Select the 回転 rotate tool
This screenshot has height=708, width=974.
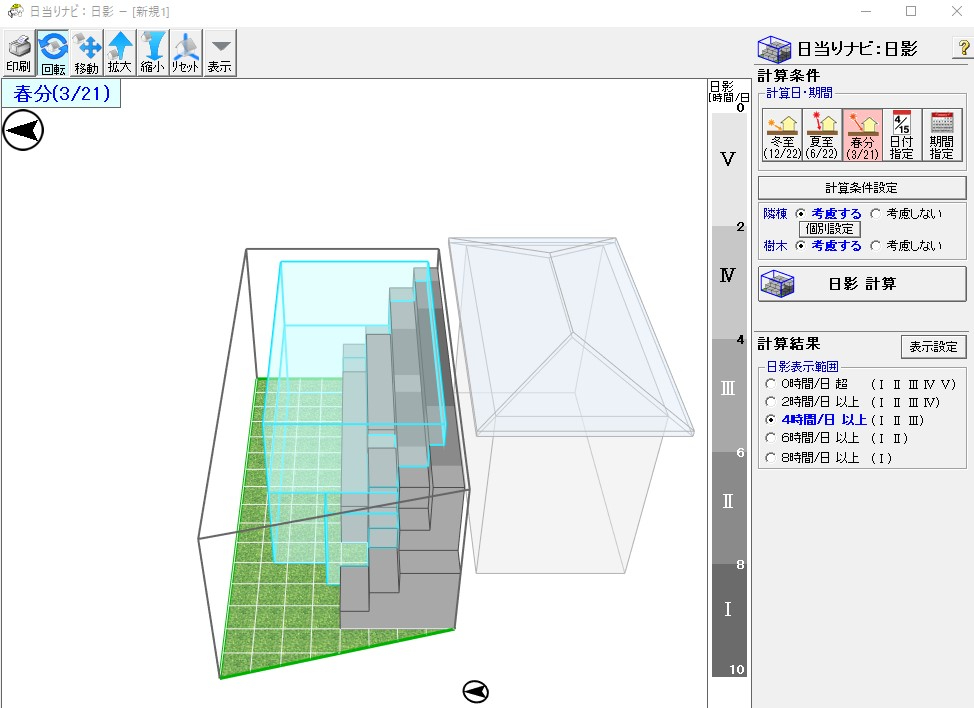(x=53, y=53)
